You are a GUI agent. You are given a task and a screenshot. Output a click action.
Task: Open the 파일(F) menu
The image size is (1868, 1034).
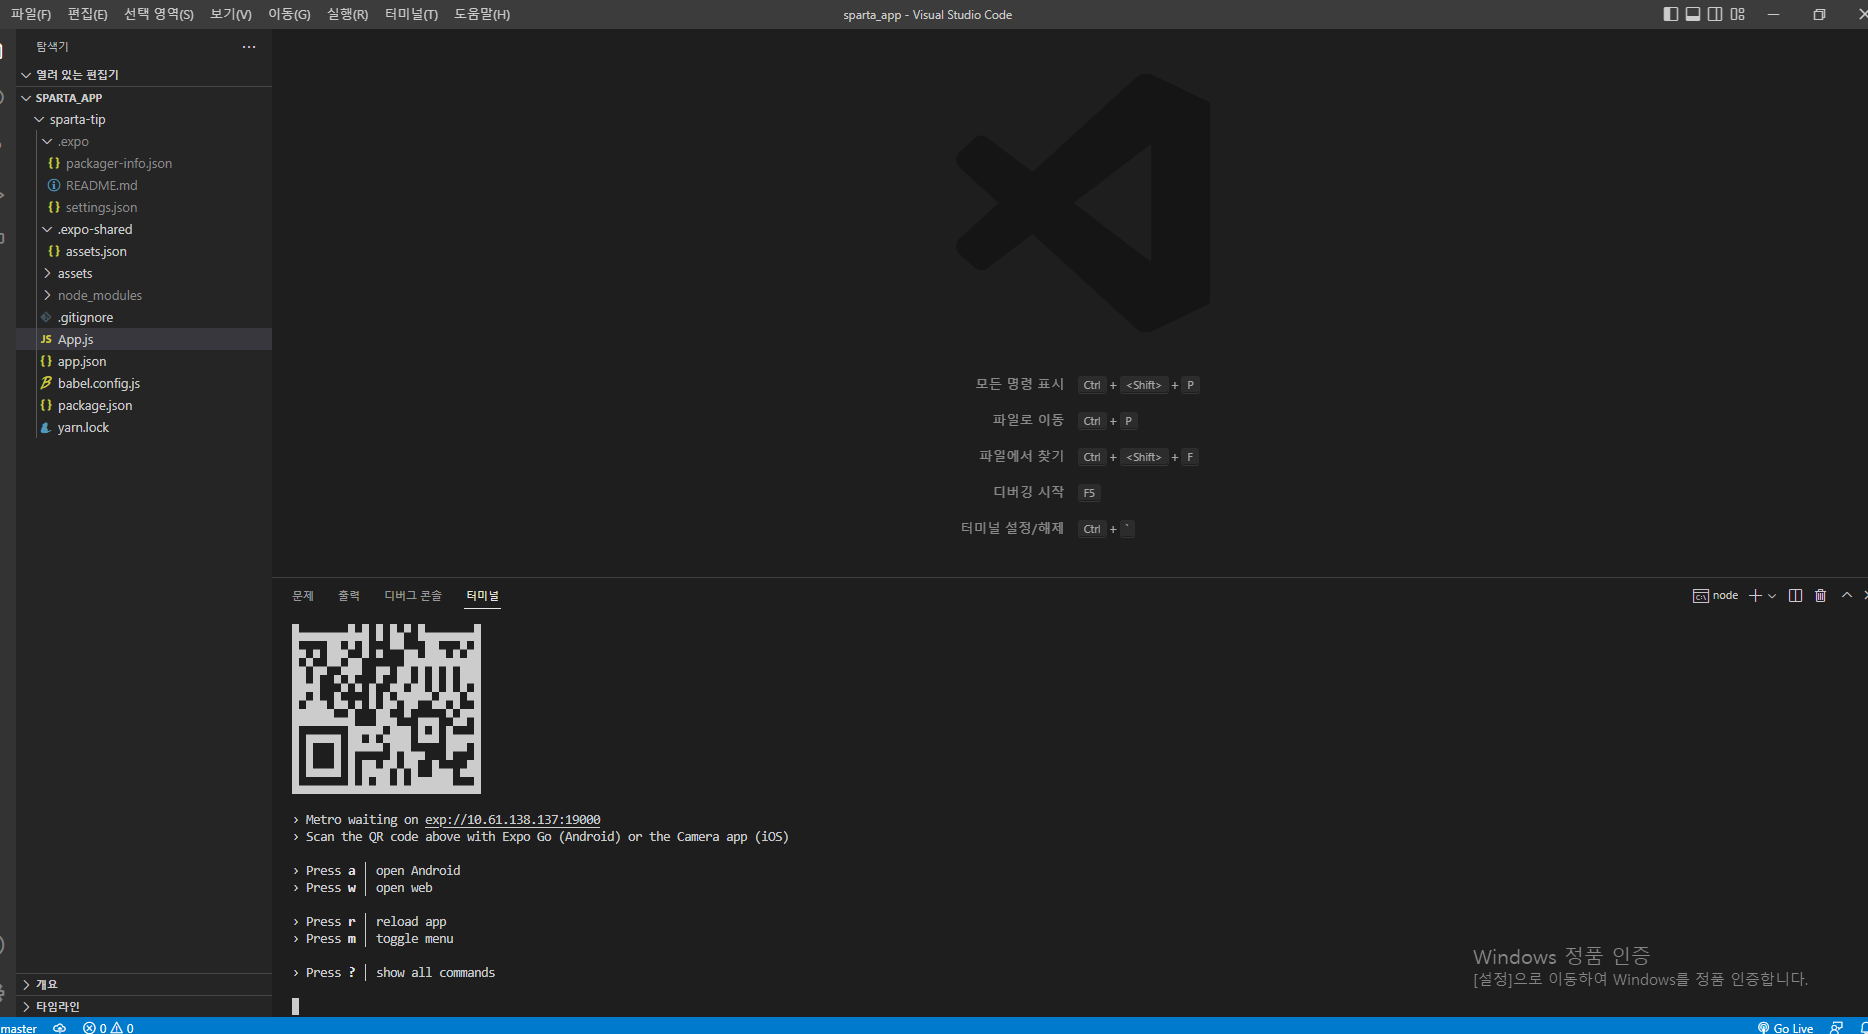[x=31, y=14]
